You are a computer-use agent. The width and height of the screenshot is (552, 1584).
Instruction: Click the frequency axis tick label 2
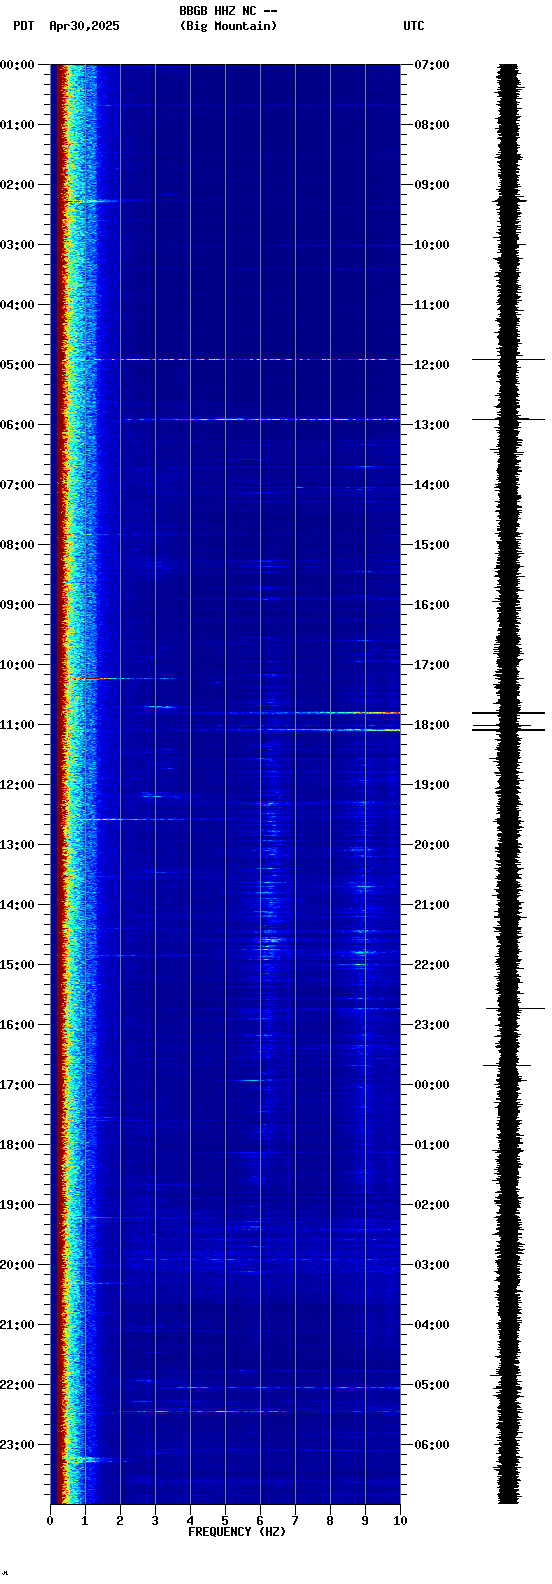coord(120,1521)
